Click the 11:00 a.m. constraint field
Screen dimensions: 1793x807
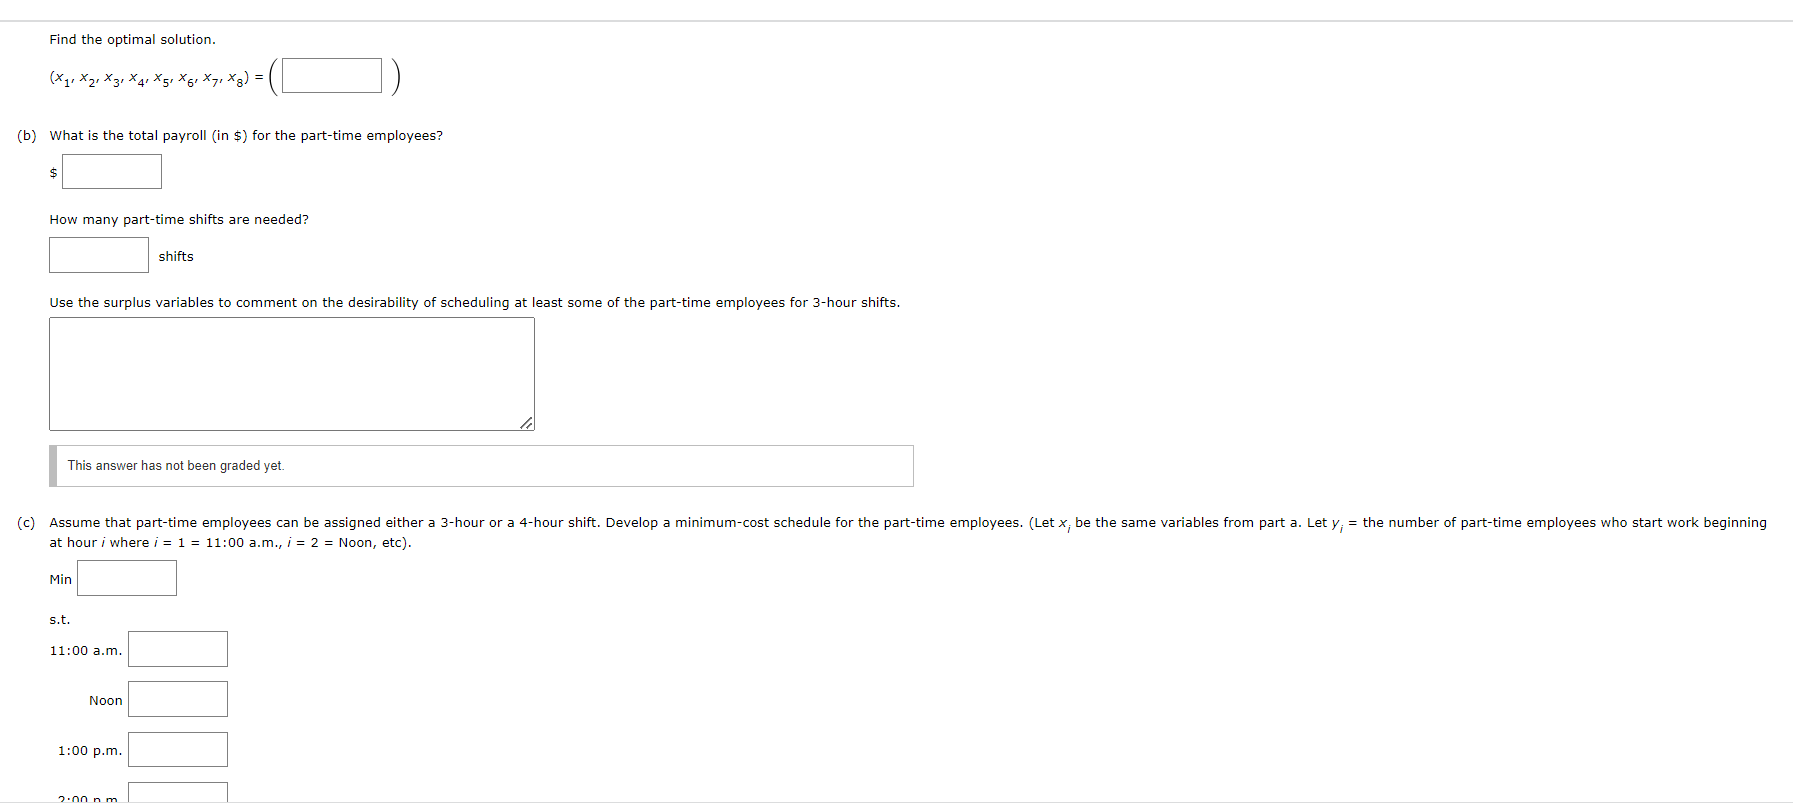pos(178,649)
